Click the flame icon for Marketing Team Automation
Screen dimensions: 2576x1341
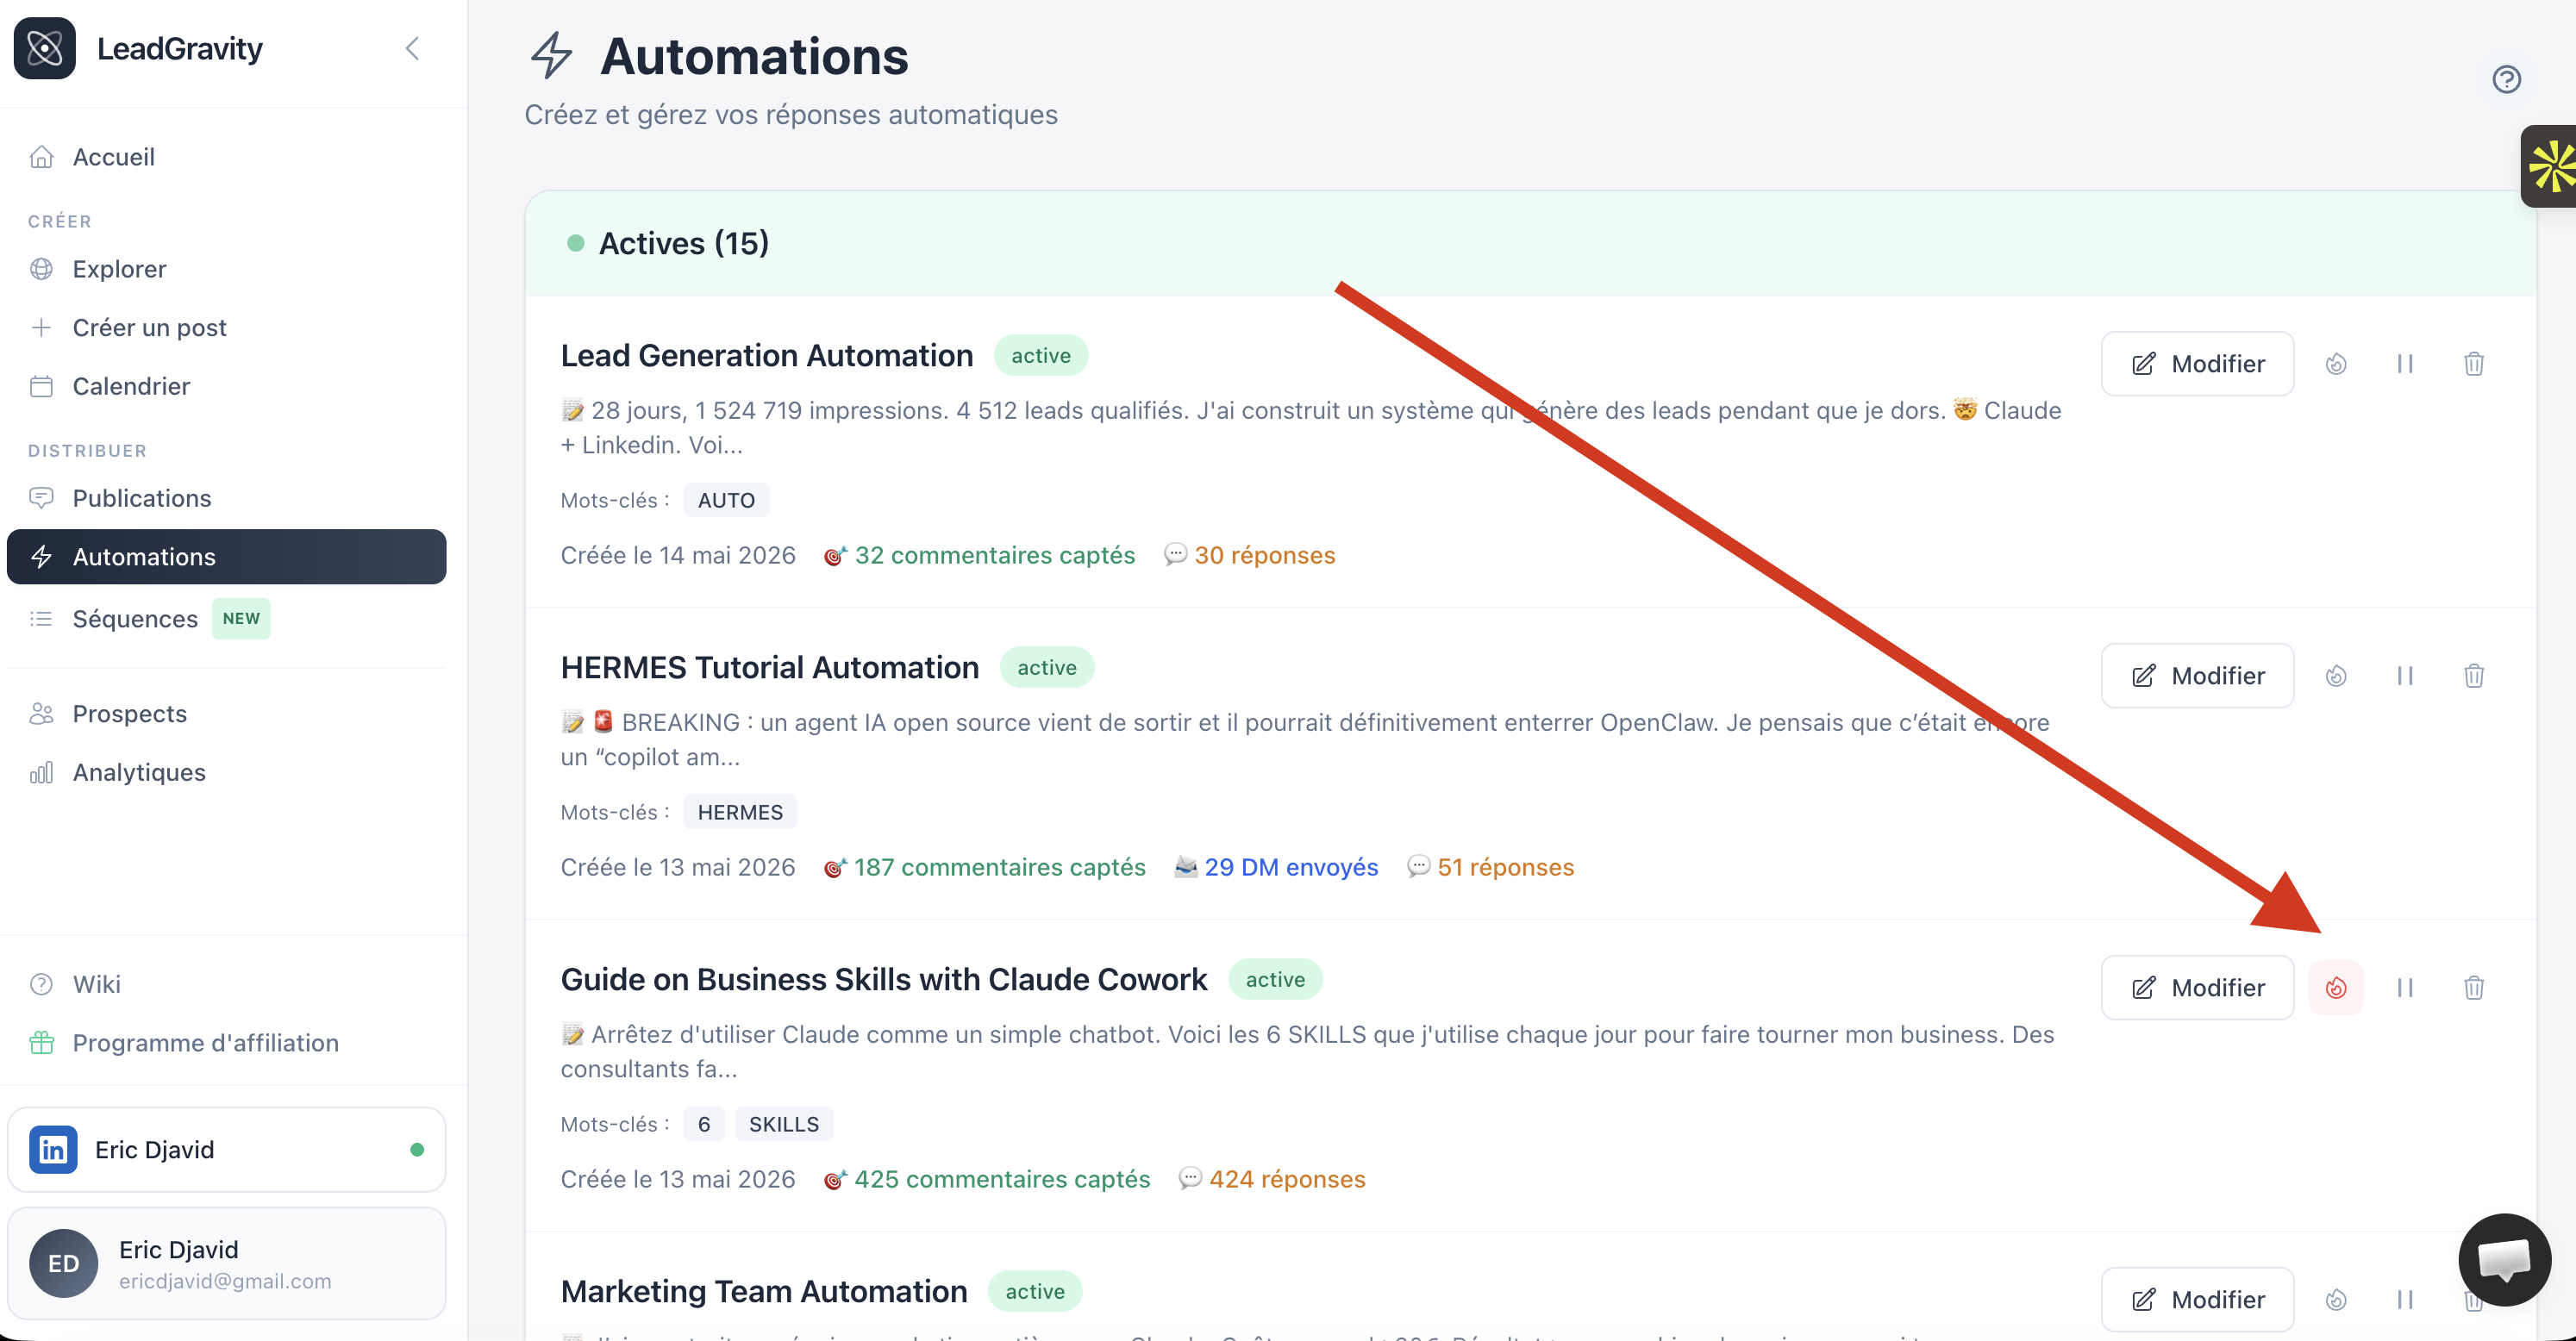[x=2336, y=1300]
